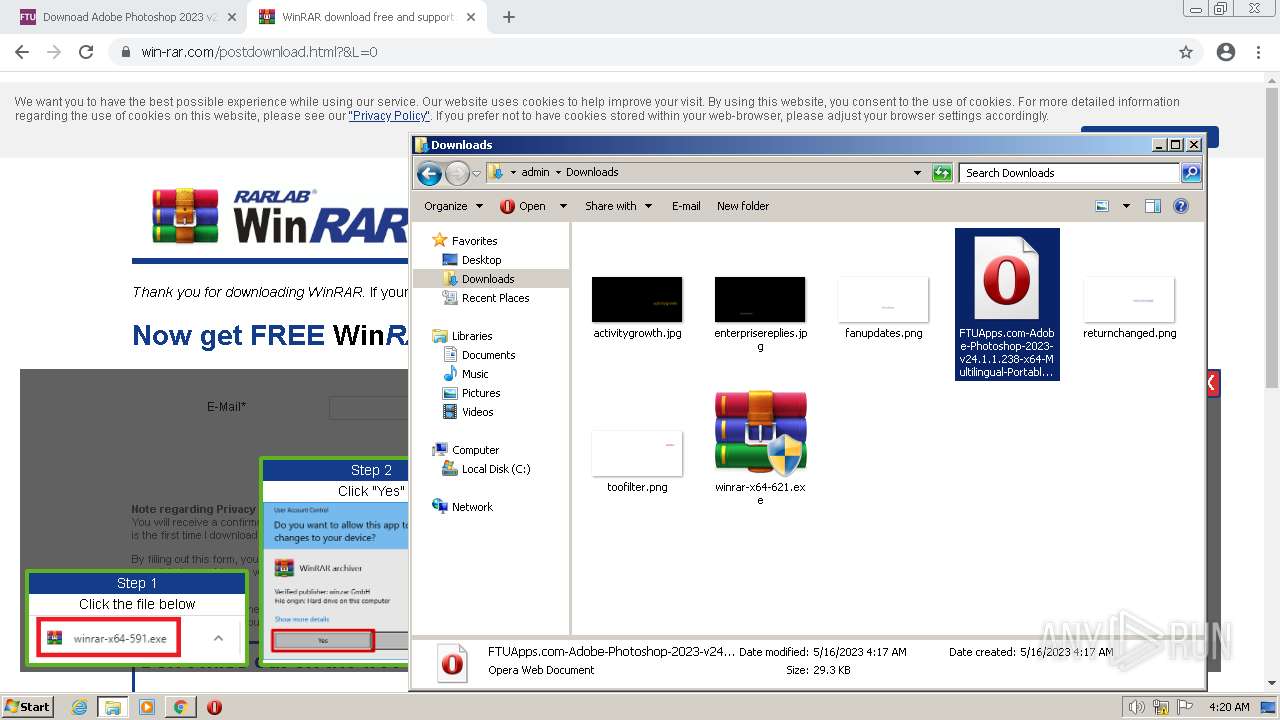Open the Start menu
The height and width of the screenshot is (720, 1280).
(x=28, y=707)
